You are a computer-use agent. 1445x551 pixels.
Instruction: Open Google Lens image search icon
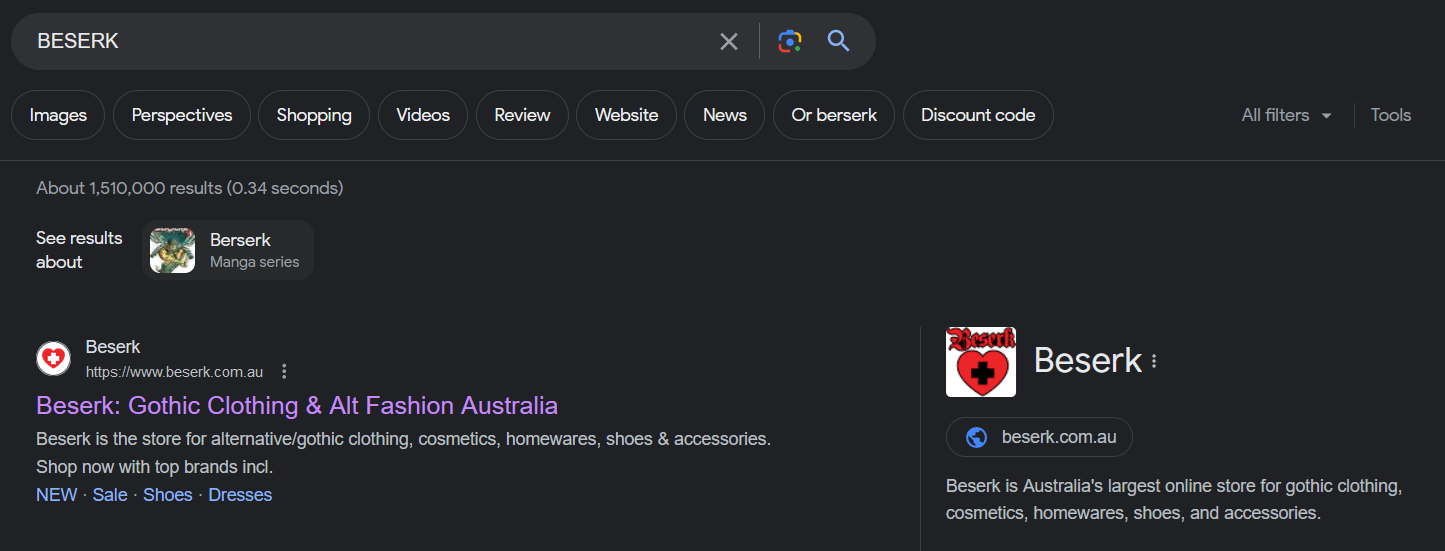[790, 41]
